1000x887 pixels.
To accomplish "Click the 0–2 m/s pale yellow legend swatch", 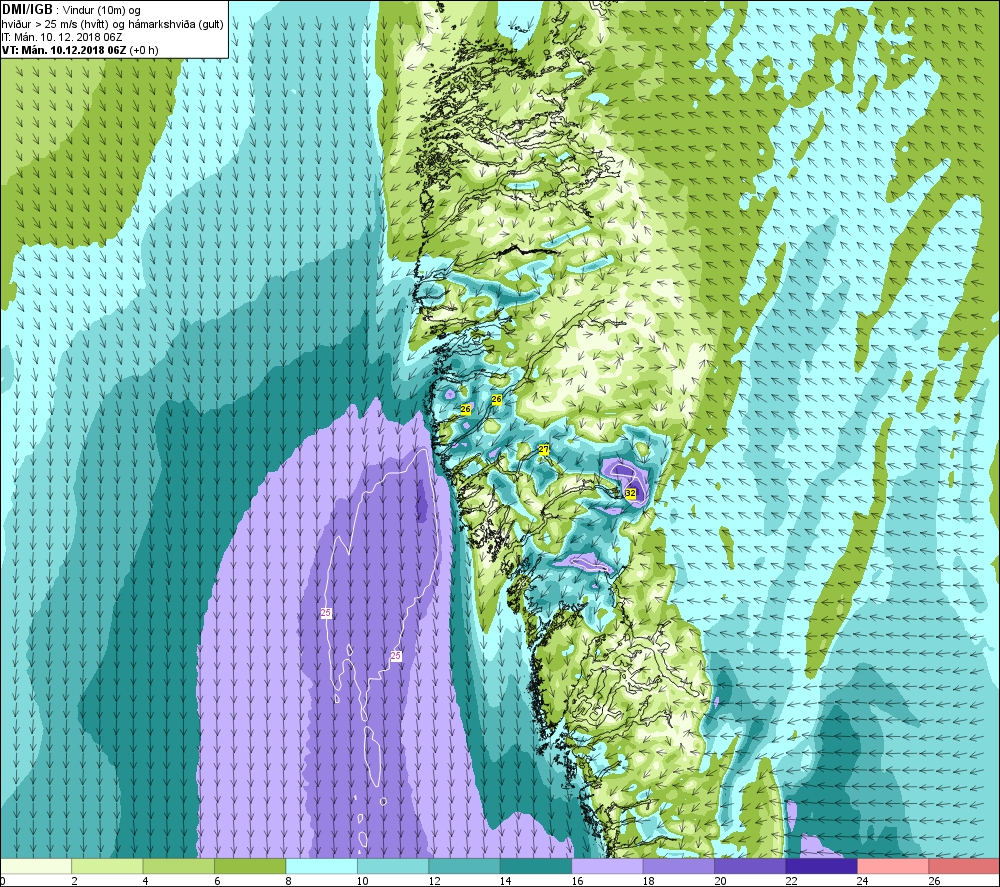I will (x=36, y=866).
